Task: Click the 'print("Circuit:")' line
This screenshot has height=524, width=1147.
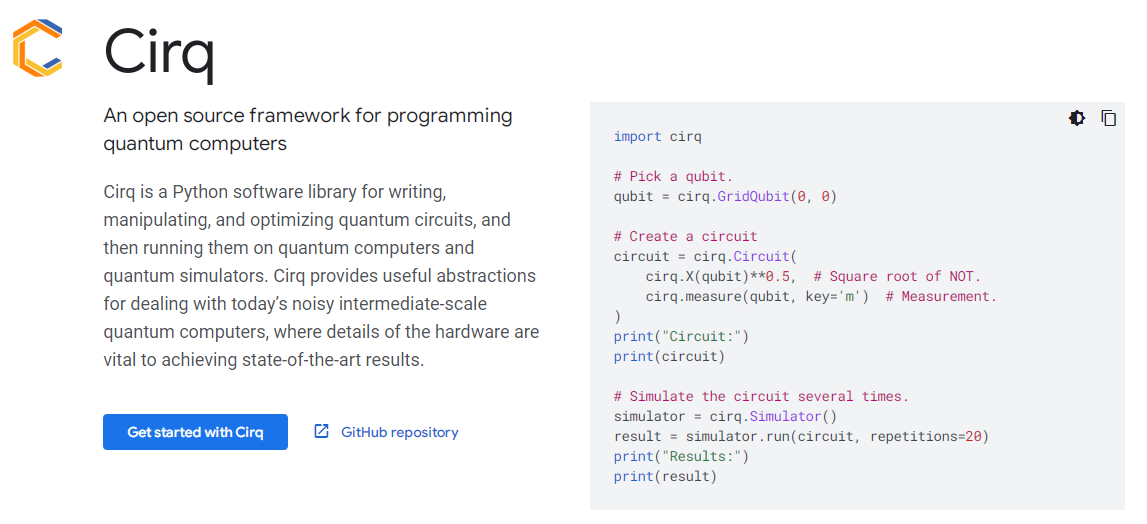Action: click(682, 337)
